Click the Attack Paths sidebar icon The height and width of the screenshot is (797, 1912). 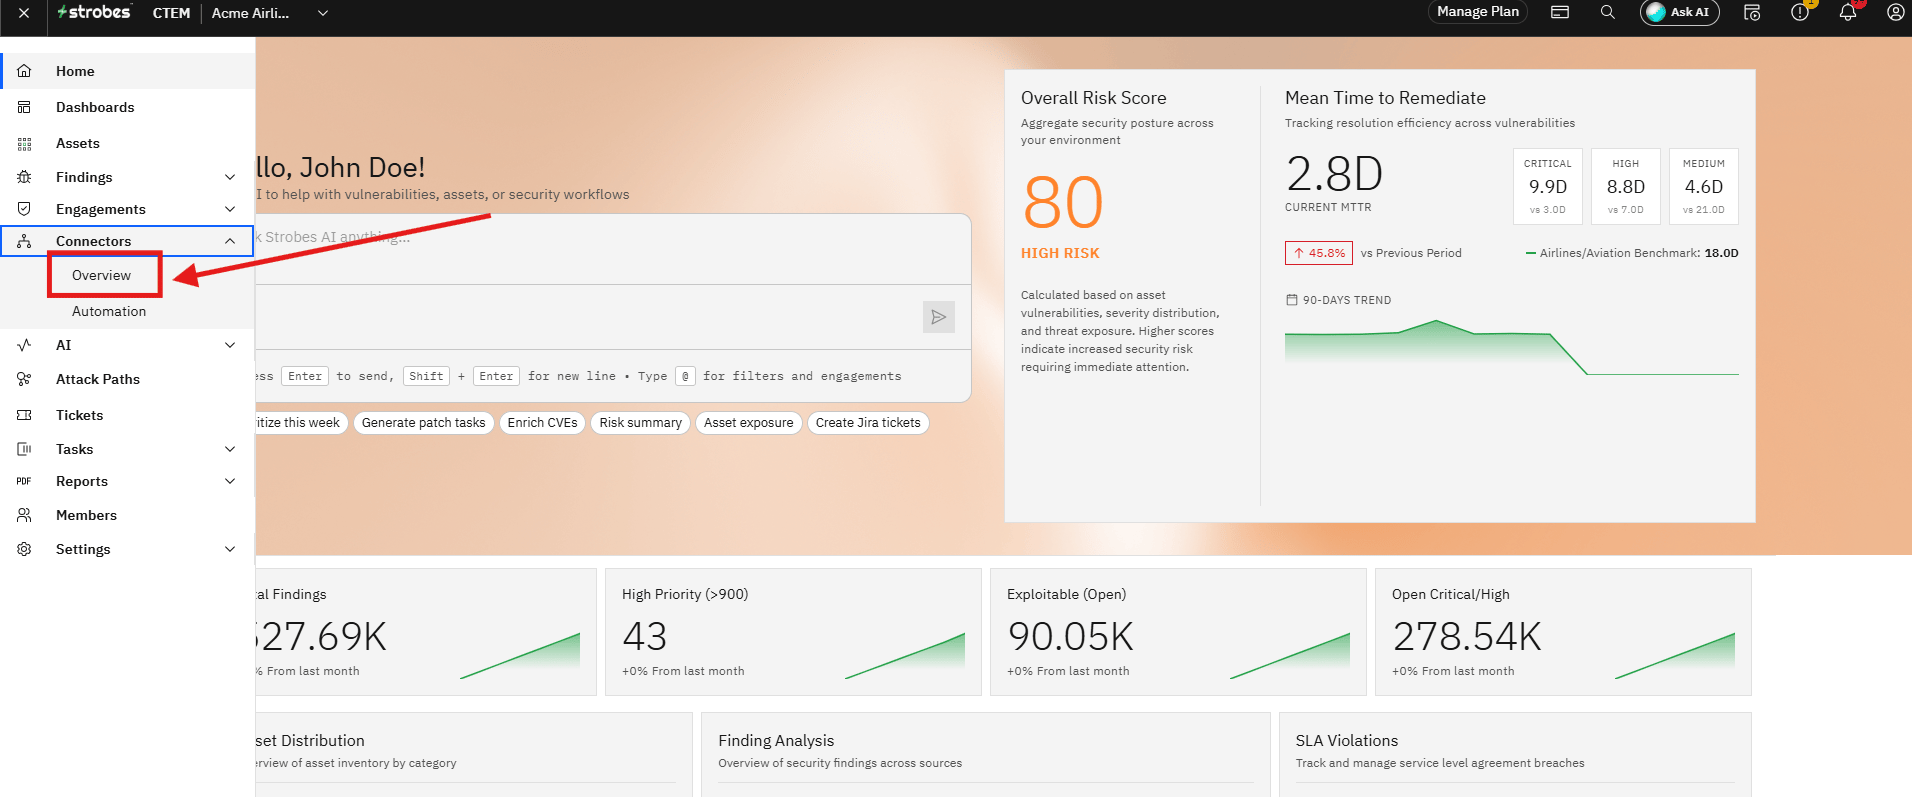(x=24, y=379)
